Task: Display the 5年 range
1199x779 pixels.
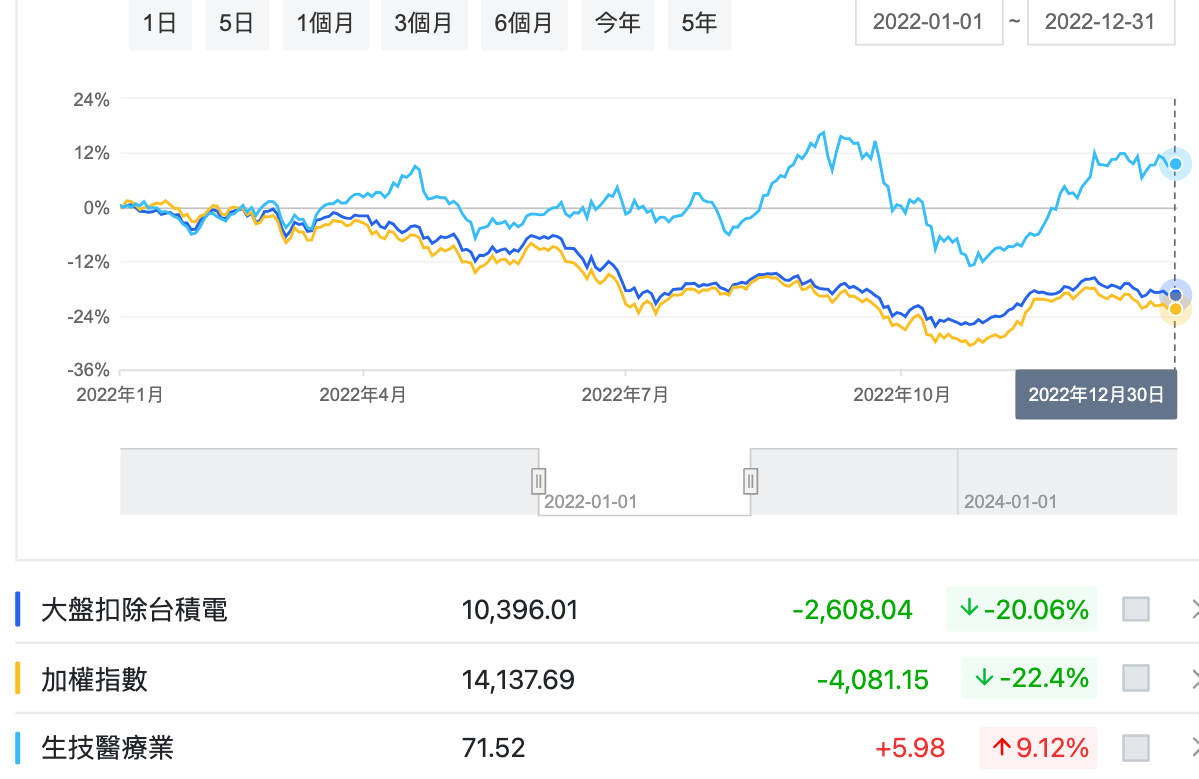Action: 699,23
